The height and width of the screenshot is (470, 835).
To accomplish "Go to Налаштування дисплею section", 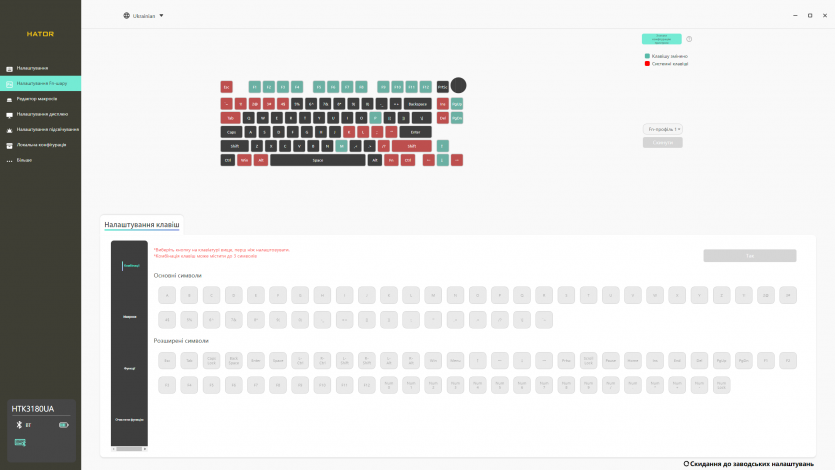I will coord(41,114).
